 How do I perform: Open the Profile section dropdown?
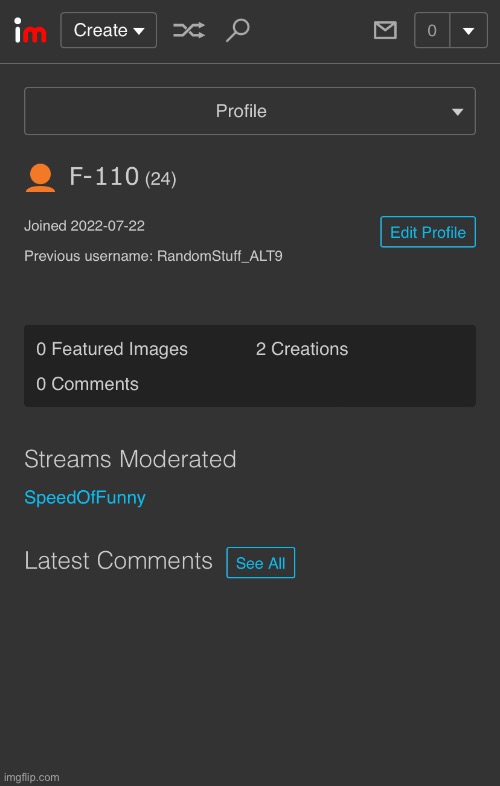coord(250,111)
